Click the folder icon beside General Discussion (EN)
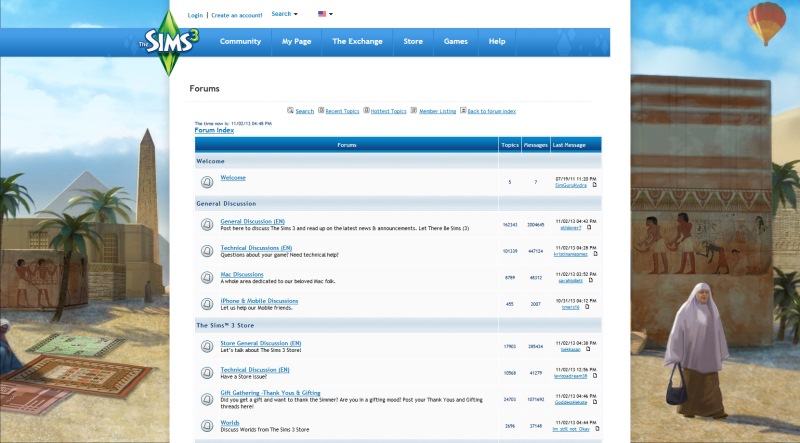 pyautogui.click(x=207, y=225)
